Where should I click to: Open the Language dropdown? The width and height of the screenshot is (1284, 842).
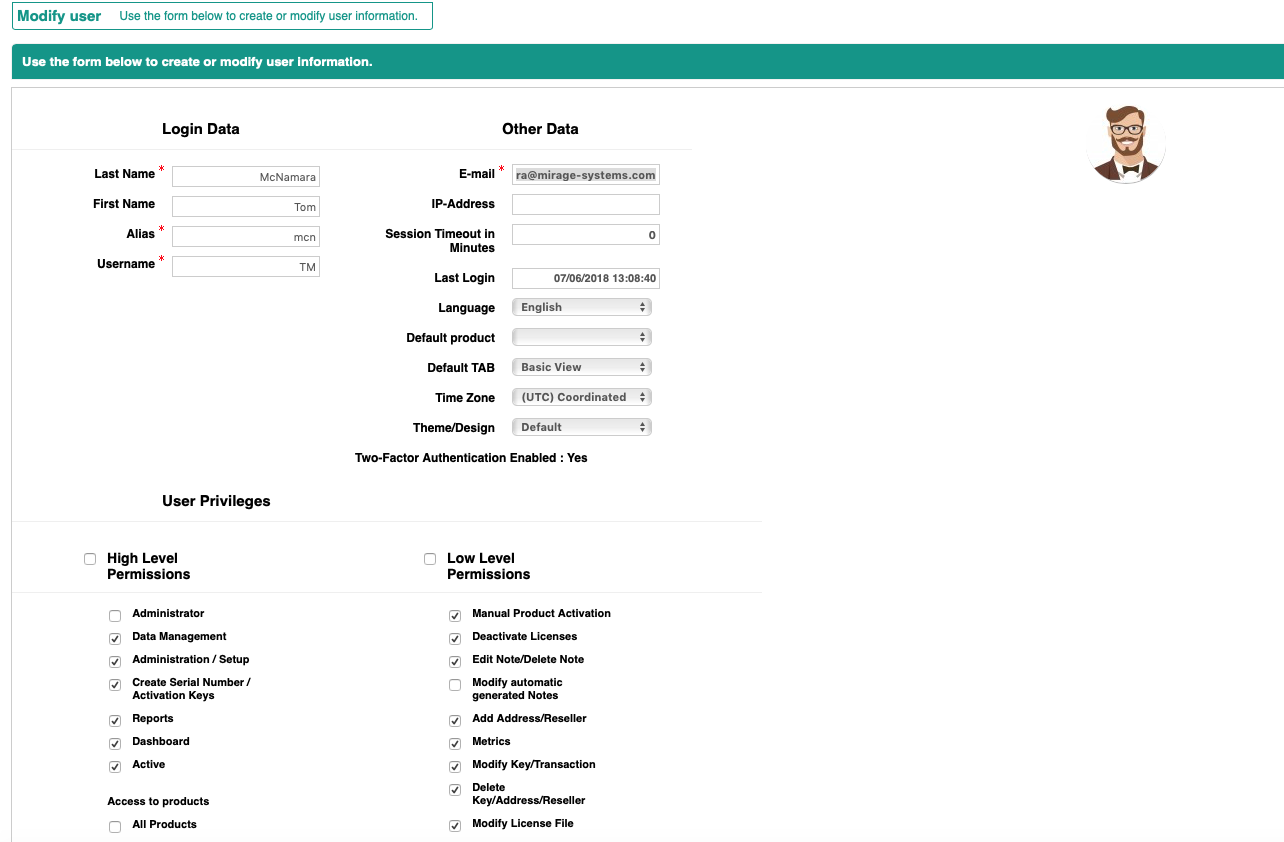pyautogui.click(x=581, y=307)
